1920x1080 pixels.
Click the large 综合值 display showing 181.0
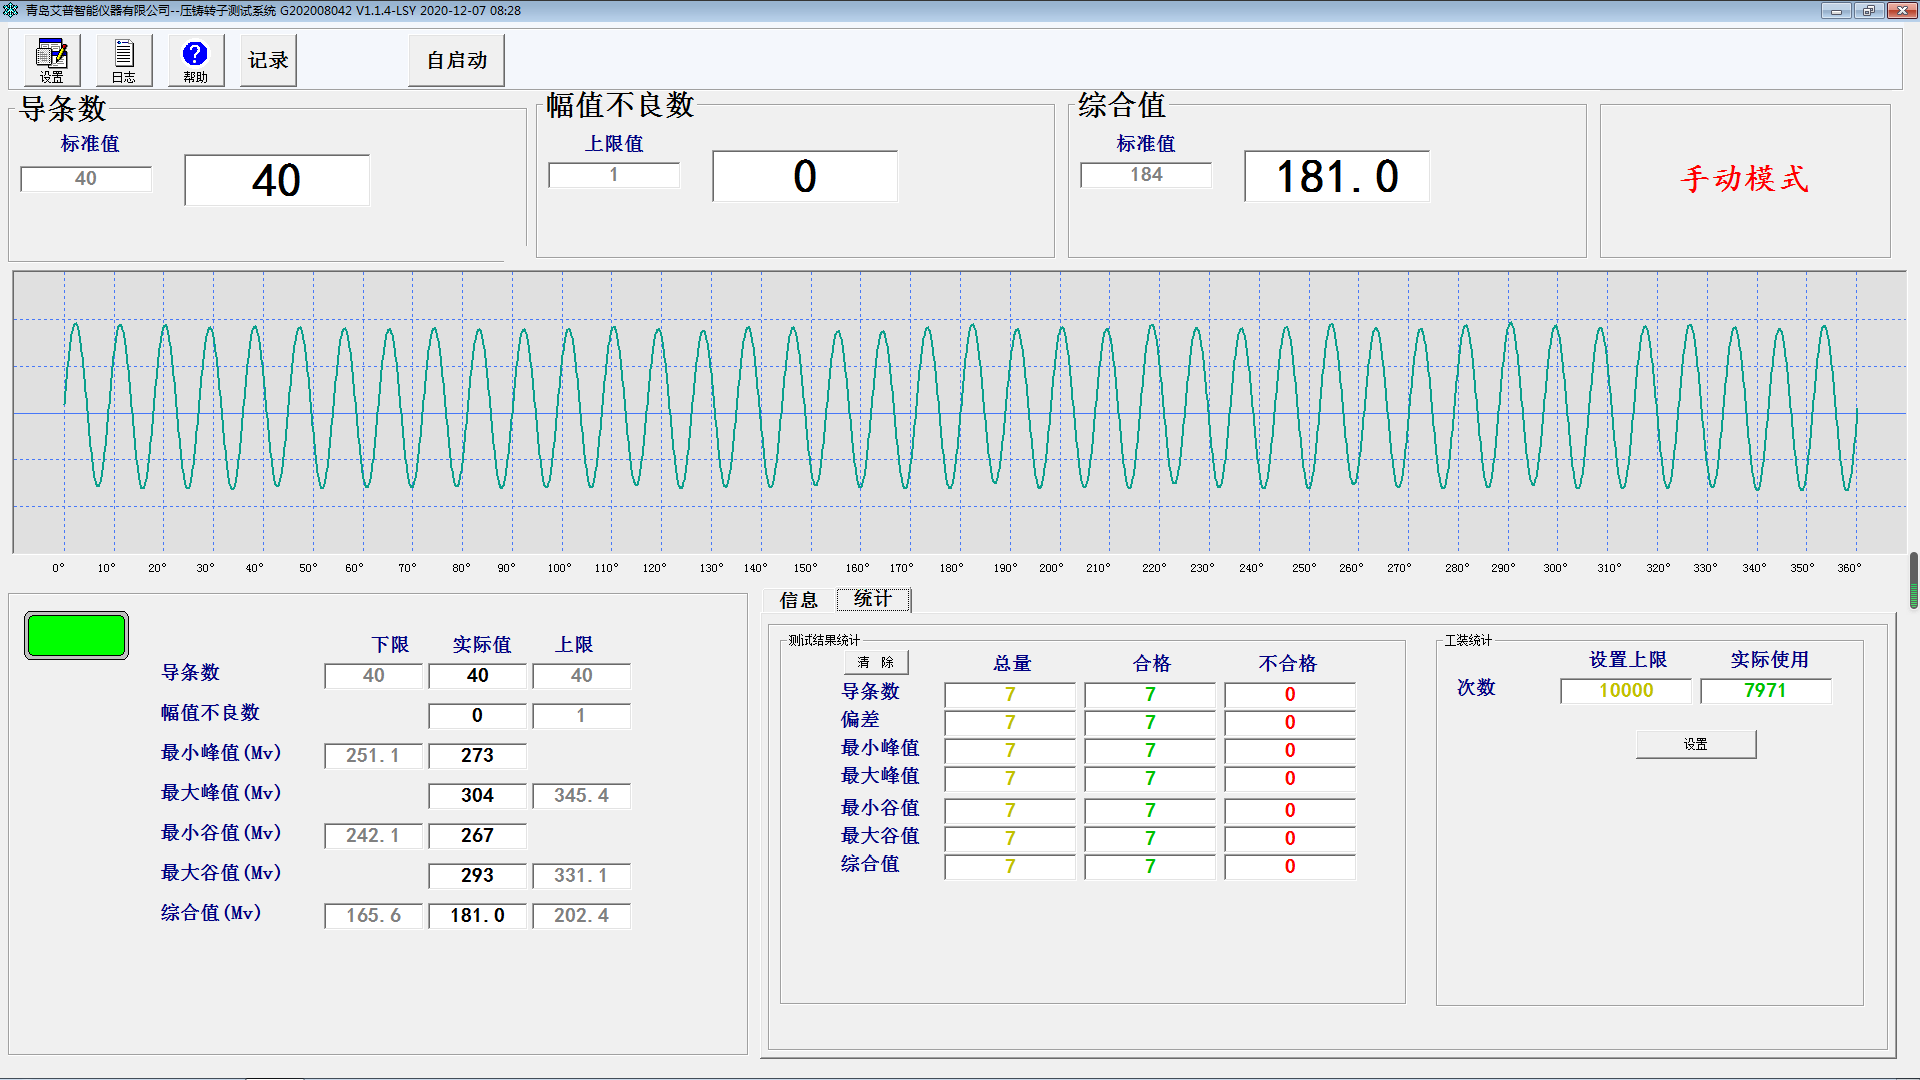[x=1336, y=176]
